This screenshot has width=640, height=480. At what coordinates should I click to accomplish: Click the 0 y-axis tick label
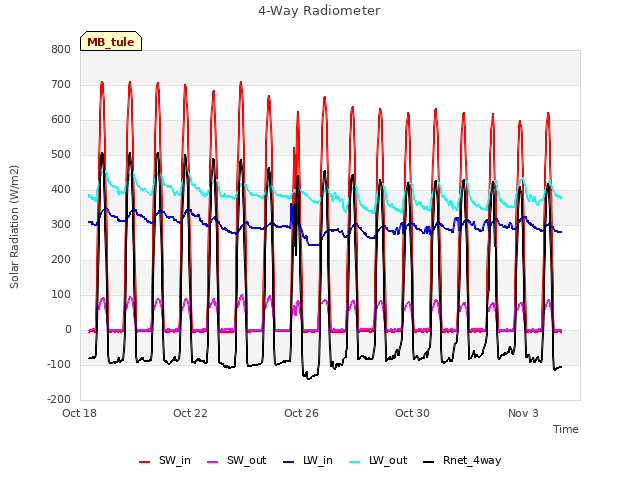(x=68, y=330)
